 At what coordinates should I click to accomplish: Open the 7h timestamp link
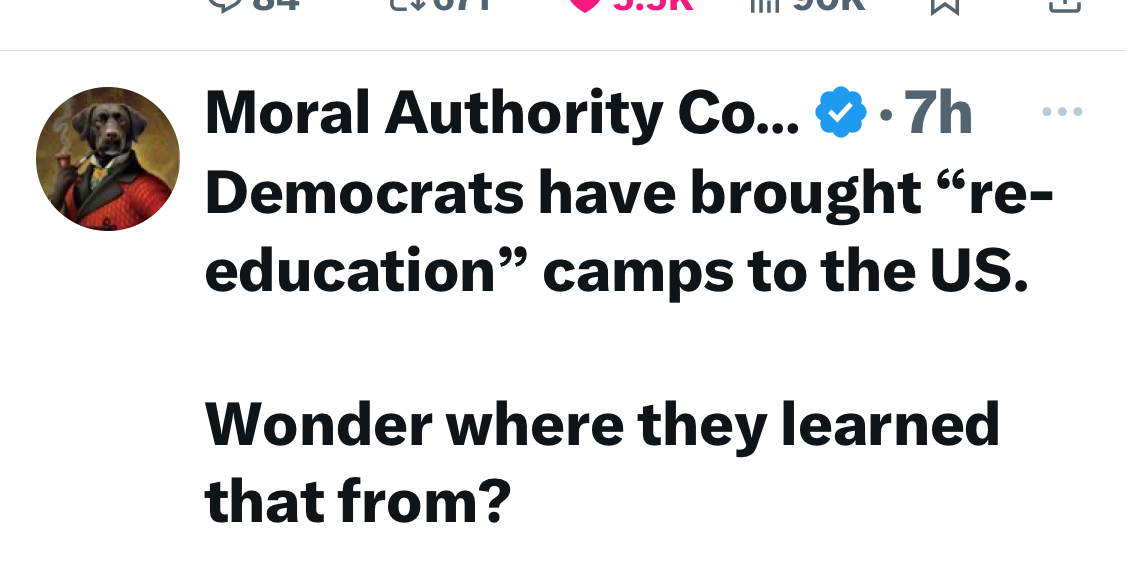pyautogui.click(x=938, y=113)
